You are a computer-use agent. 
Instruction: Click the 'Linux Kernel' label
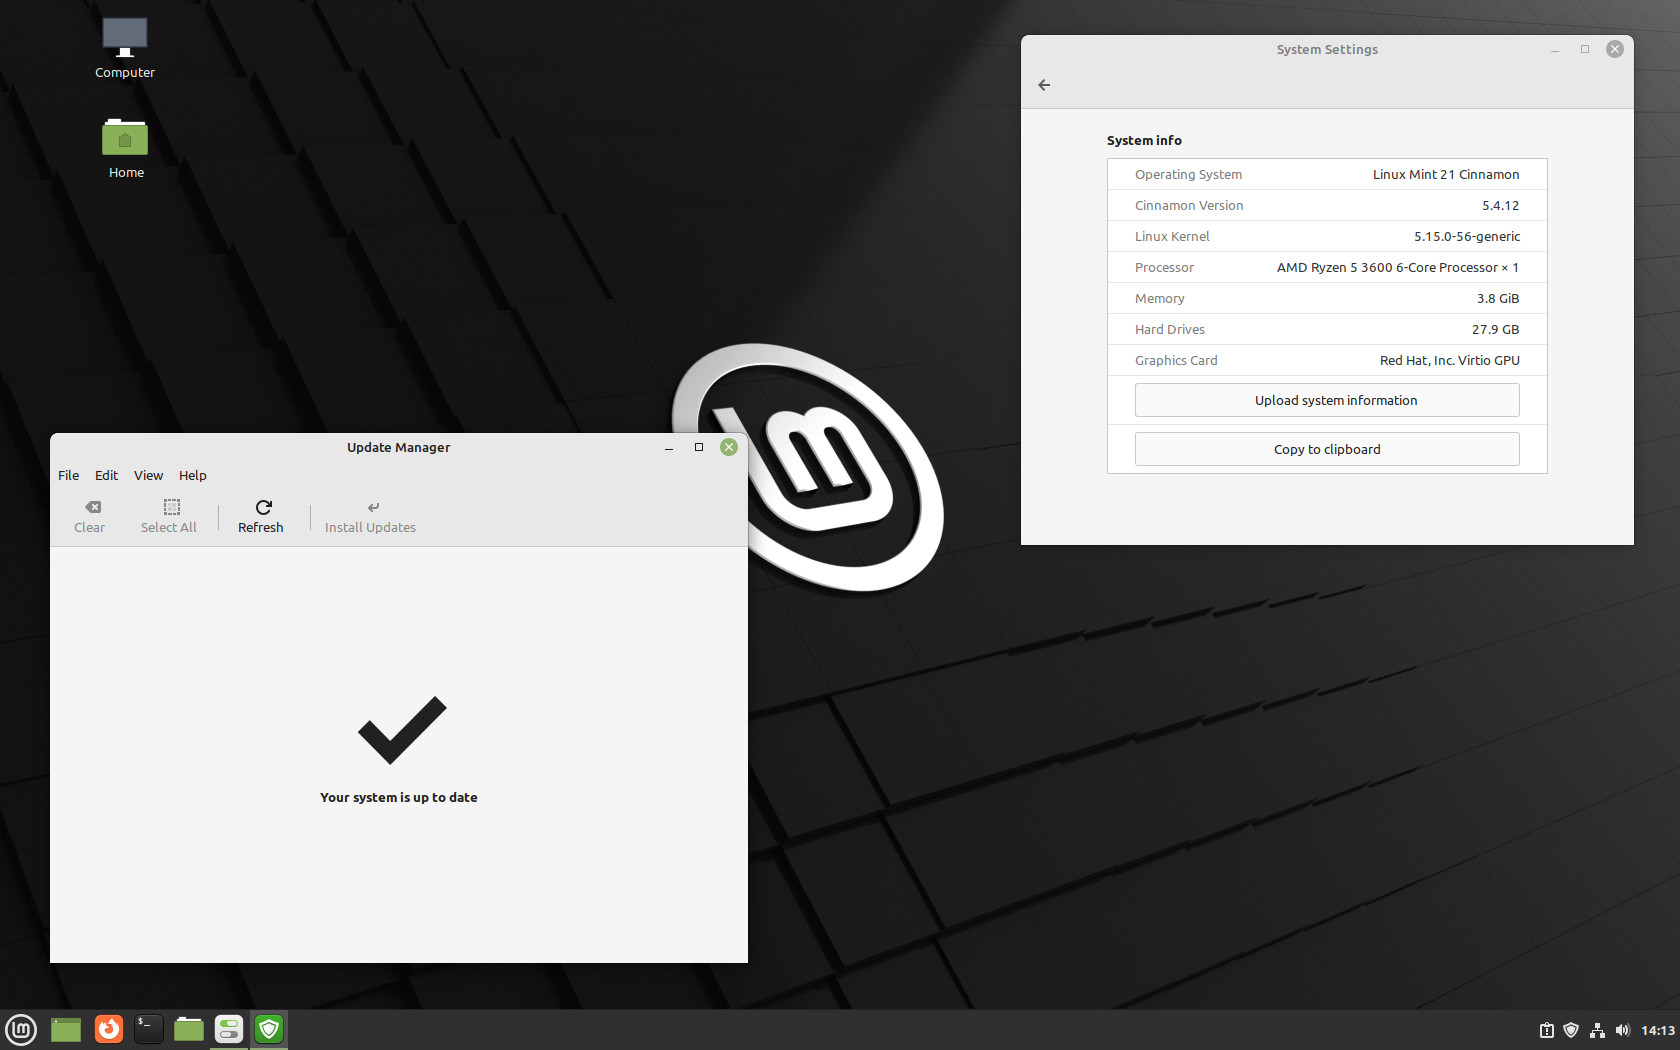[x=1172, y=236]
